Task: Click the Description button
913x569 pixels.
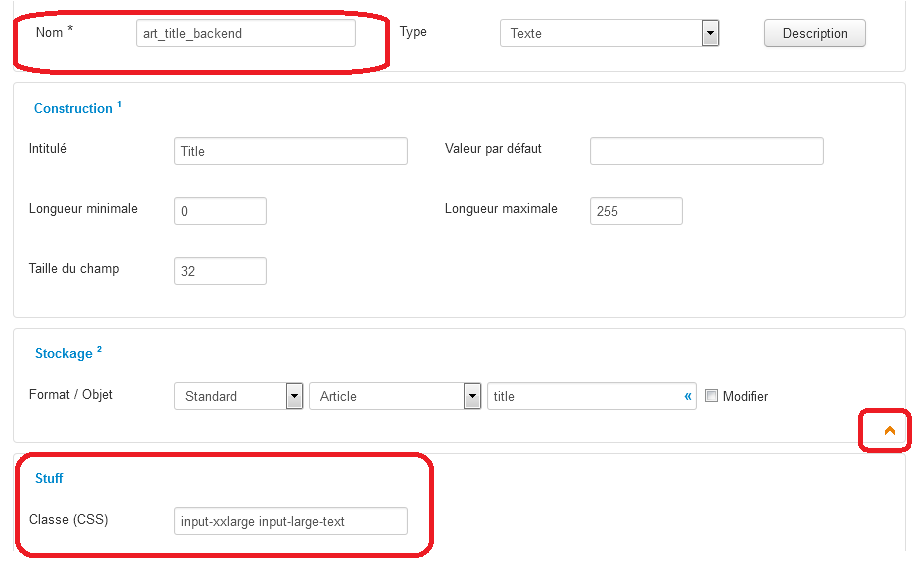Action: coord(815,33)
